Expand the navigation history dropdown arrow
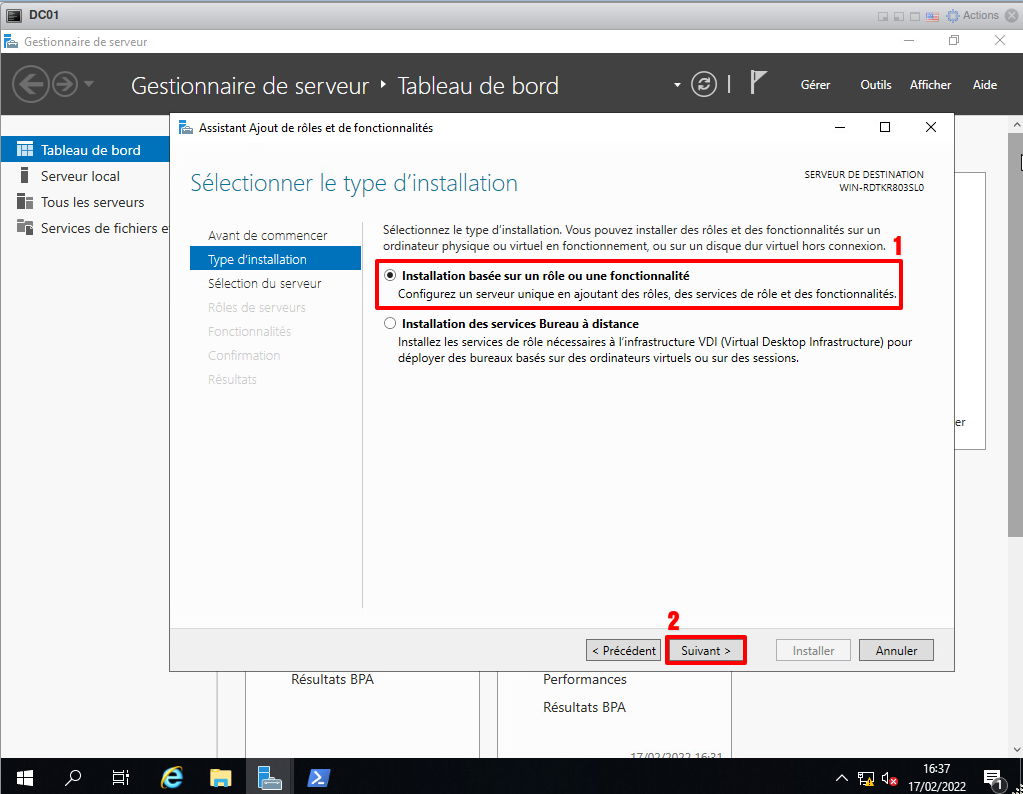Image resolution: width=1023 pixels, height=794 pixels. click(x=89, y=84)
